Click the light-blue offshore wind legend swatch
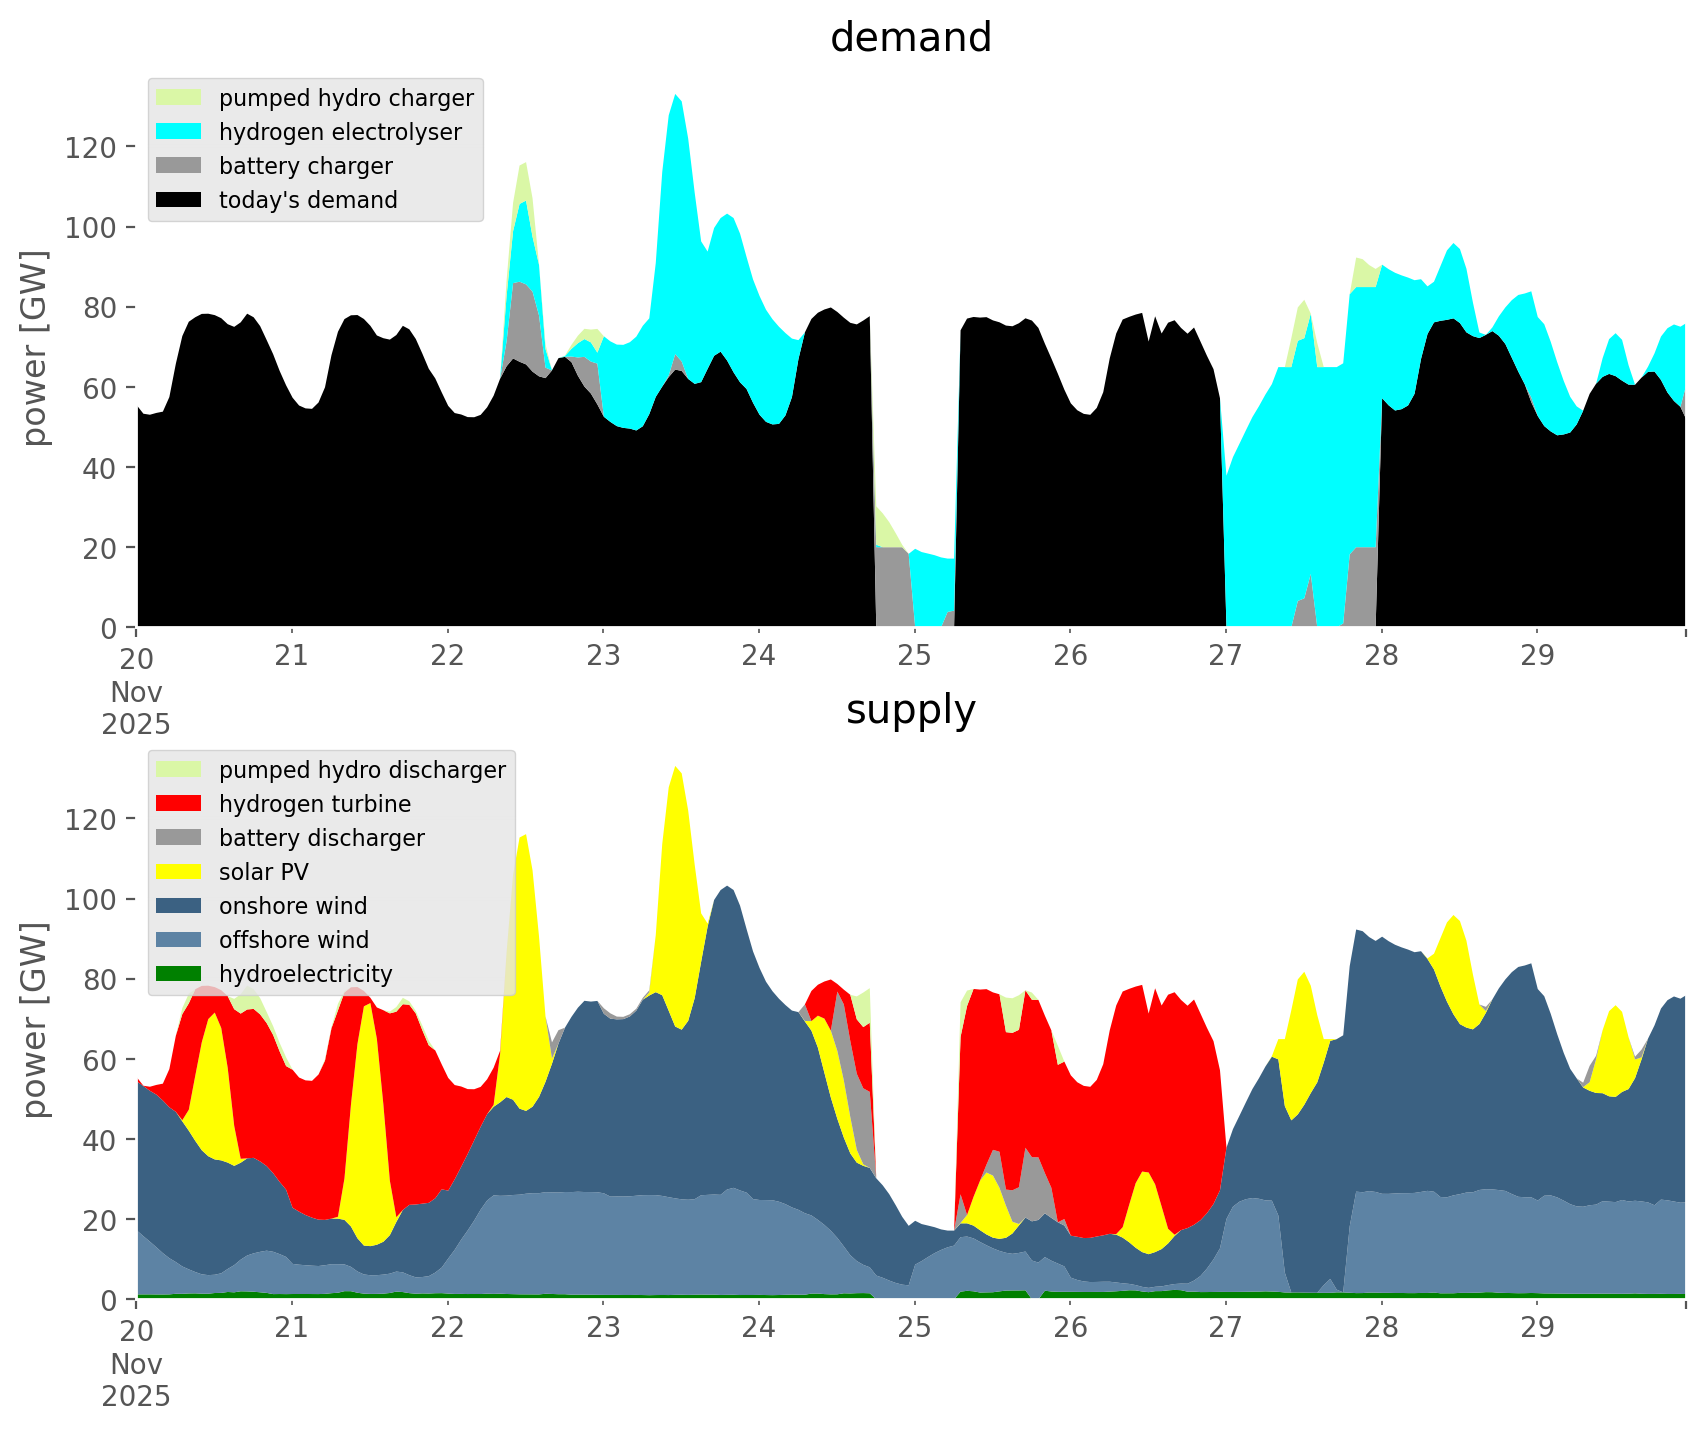1706x1431 pixels. point(179,940)
